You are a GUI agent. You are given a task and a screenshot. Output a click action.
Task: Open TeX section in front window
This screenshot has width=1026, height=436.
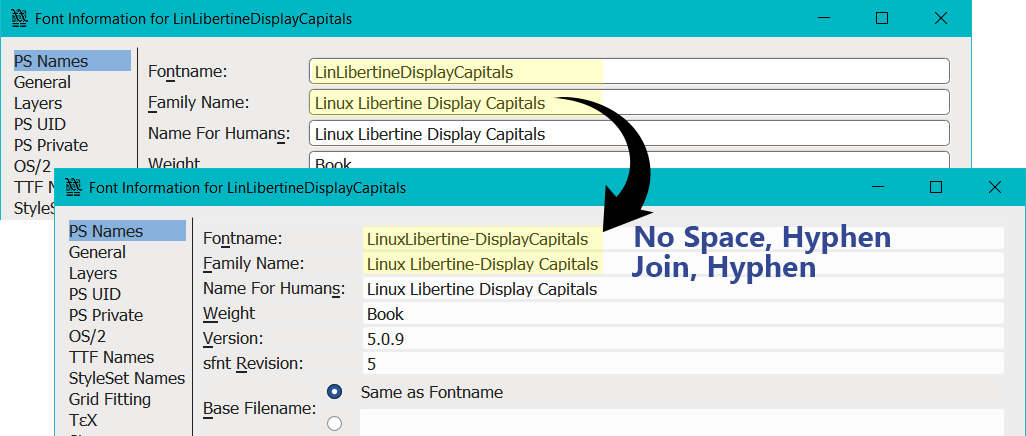coord(83,420)
